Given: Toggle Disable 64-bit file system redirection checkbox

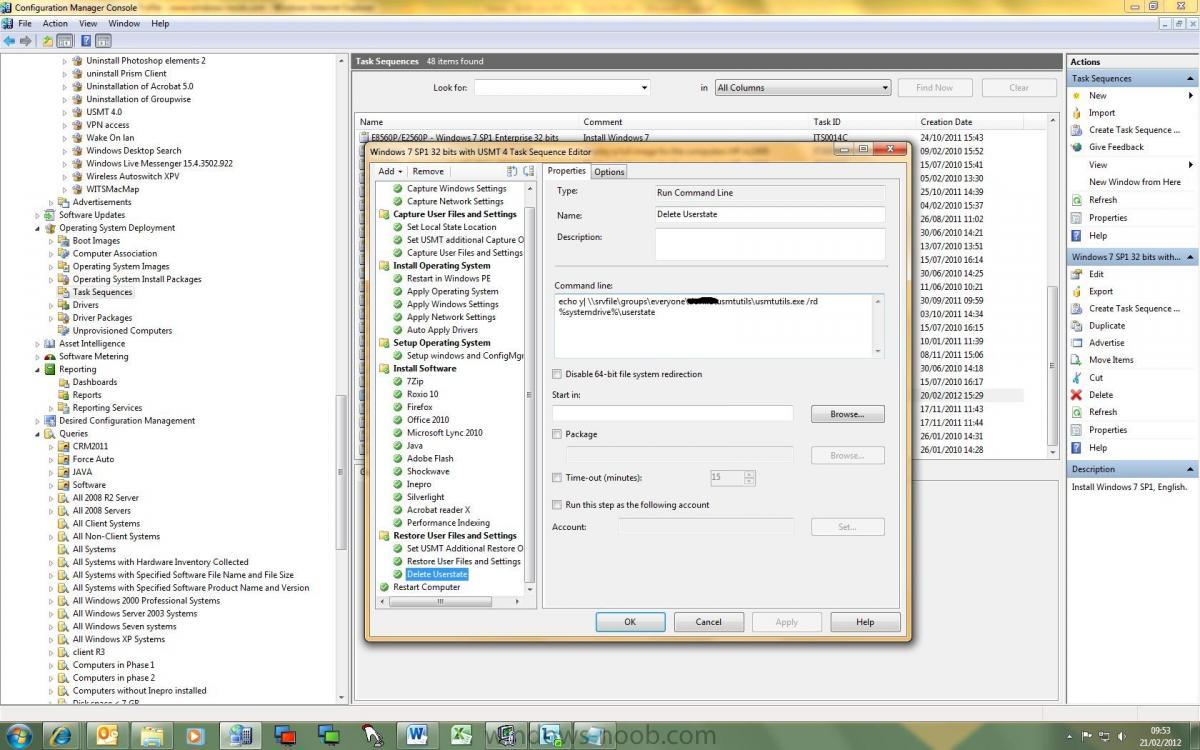Looking at the screenshot, I should click(x=557, y=374).
